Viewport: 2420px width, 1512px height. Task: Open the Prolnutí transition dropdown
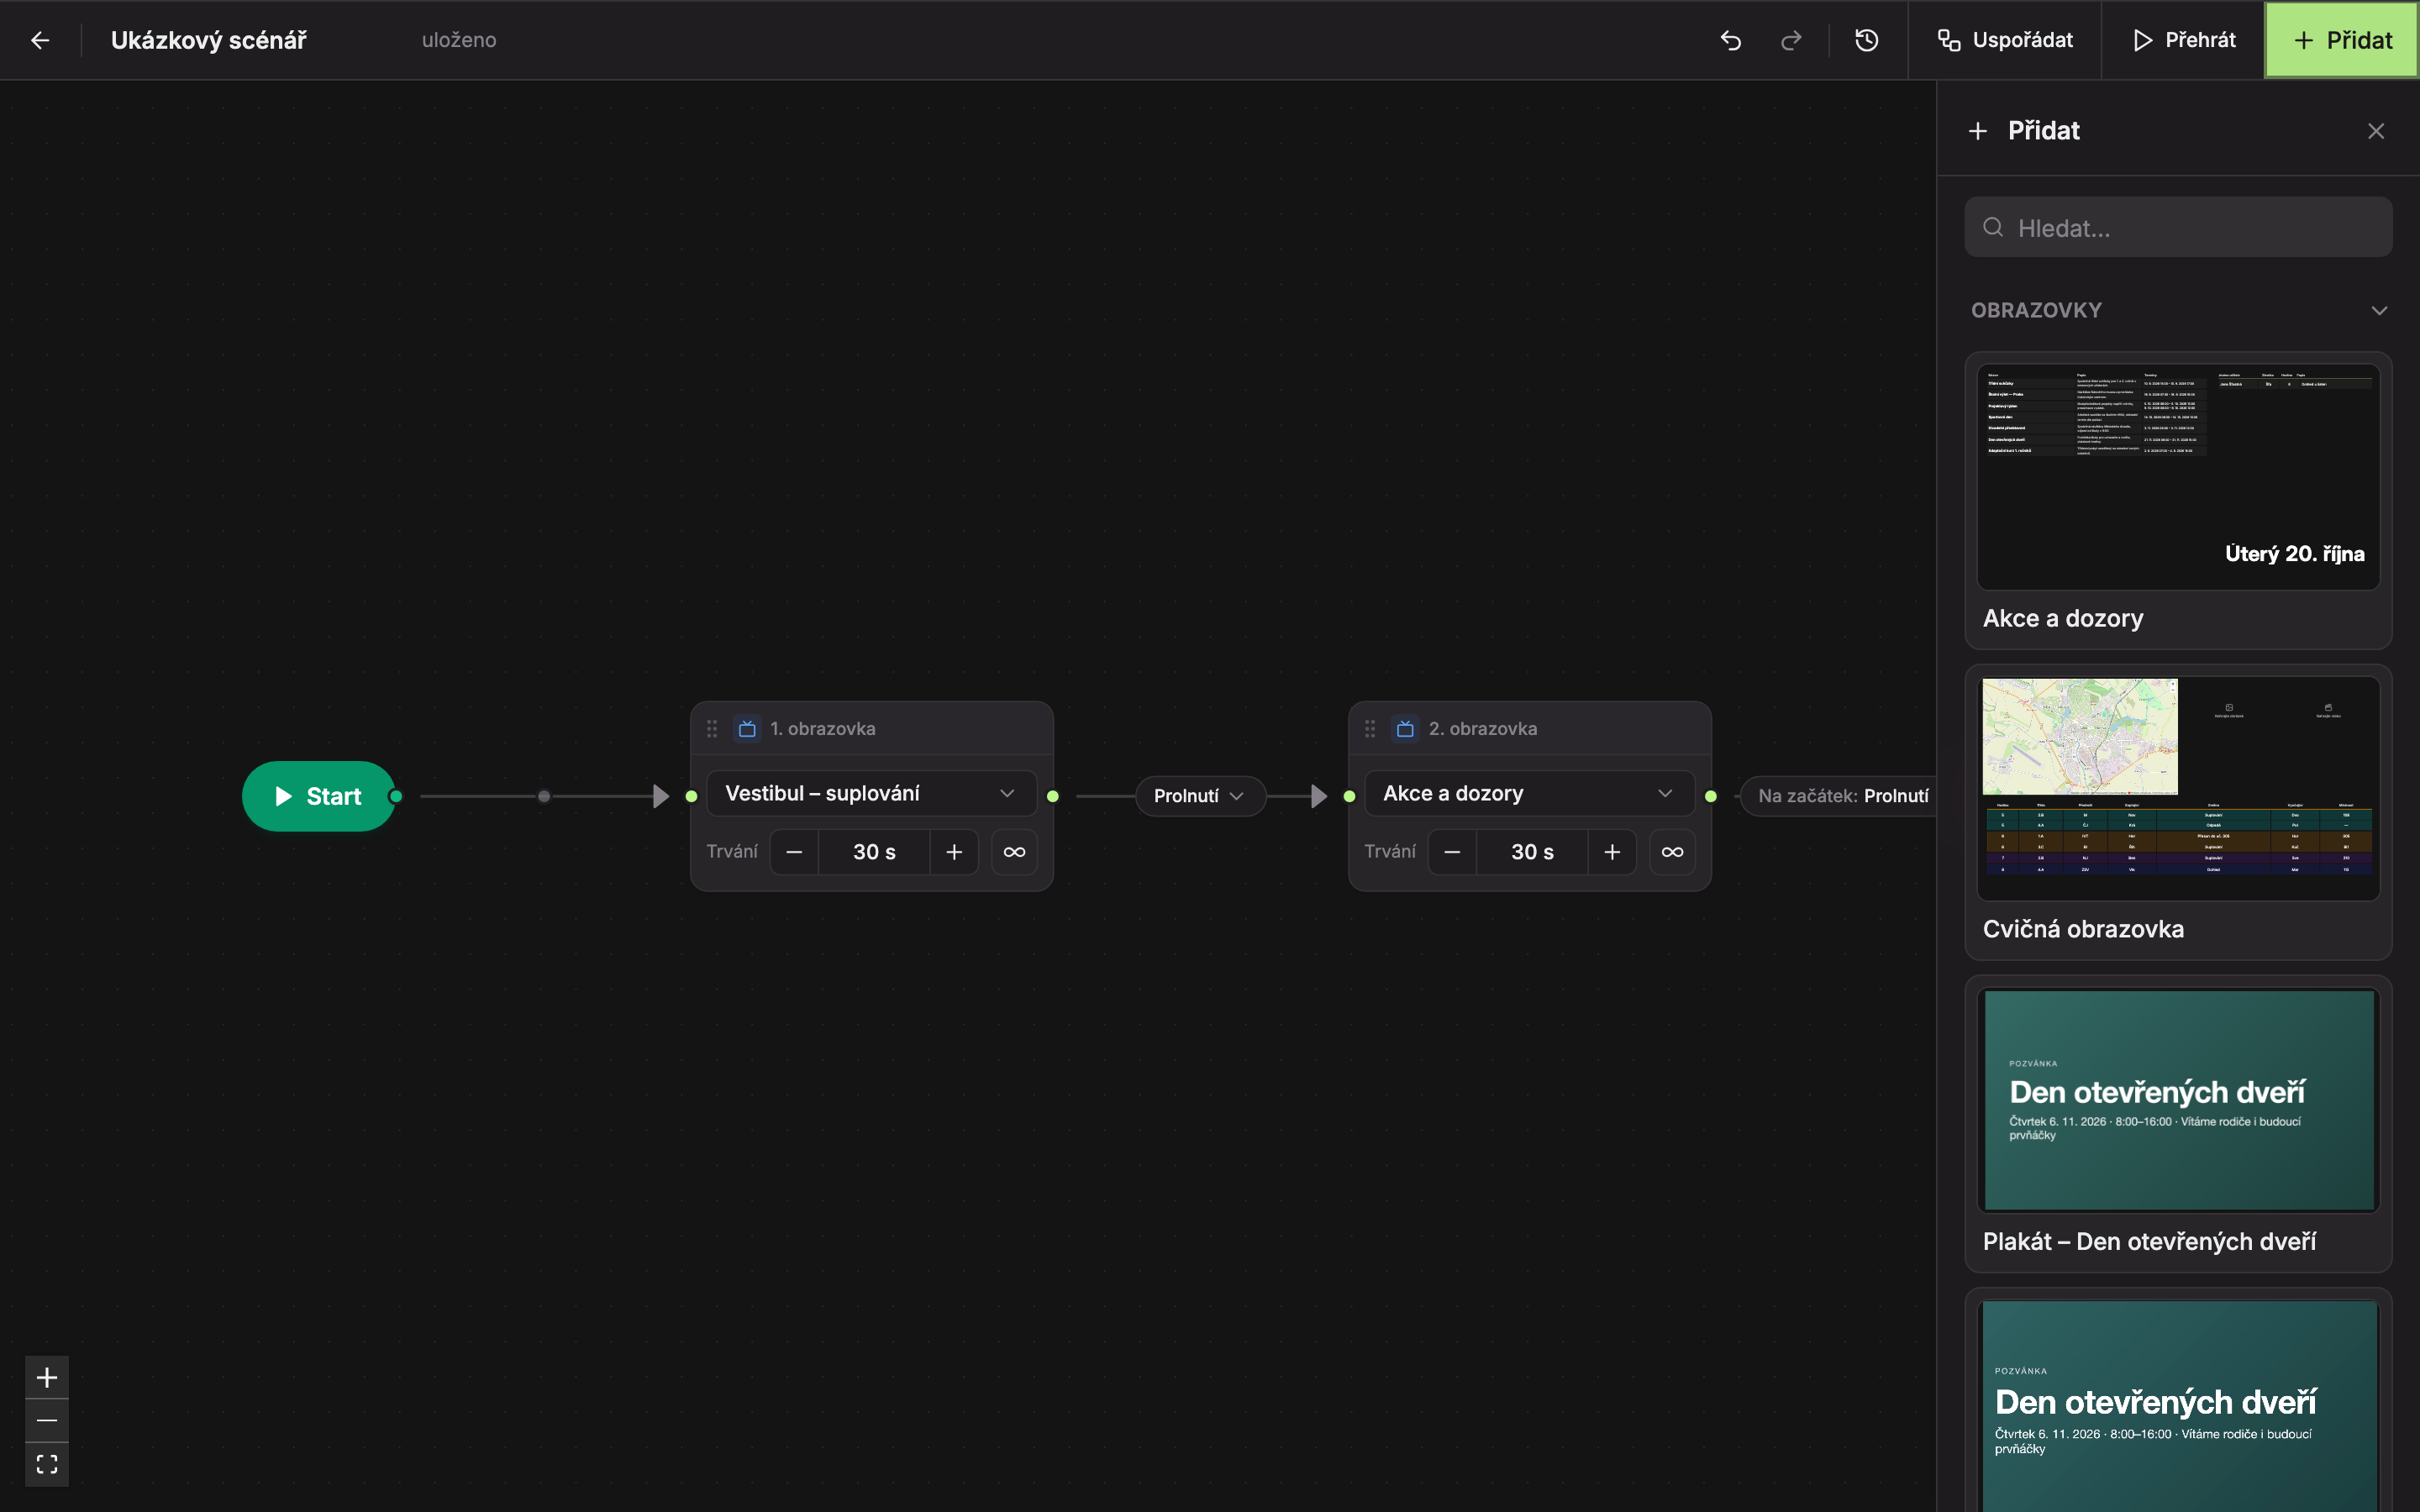pos(1200,796)
